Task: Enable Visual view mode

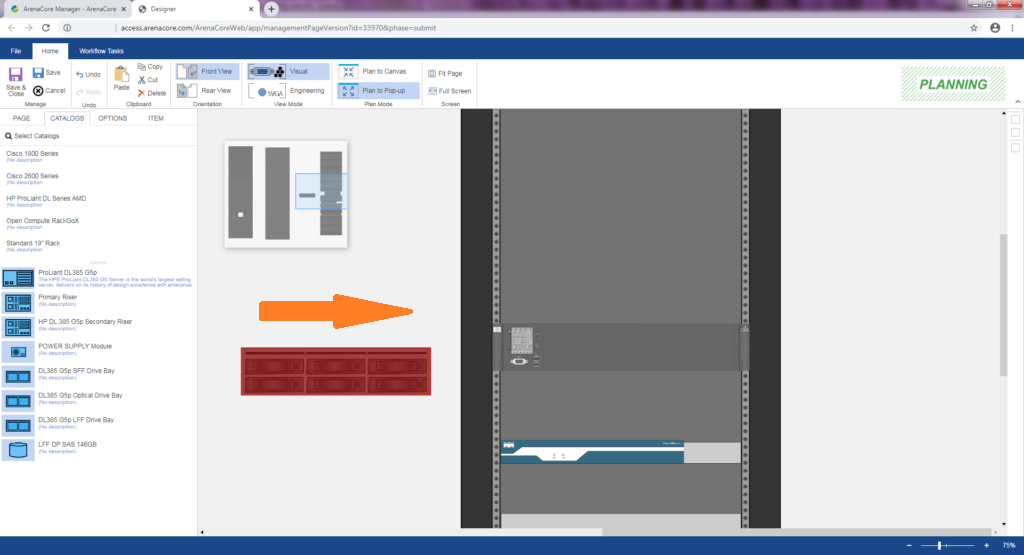Action: (288, 71)
